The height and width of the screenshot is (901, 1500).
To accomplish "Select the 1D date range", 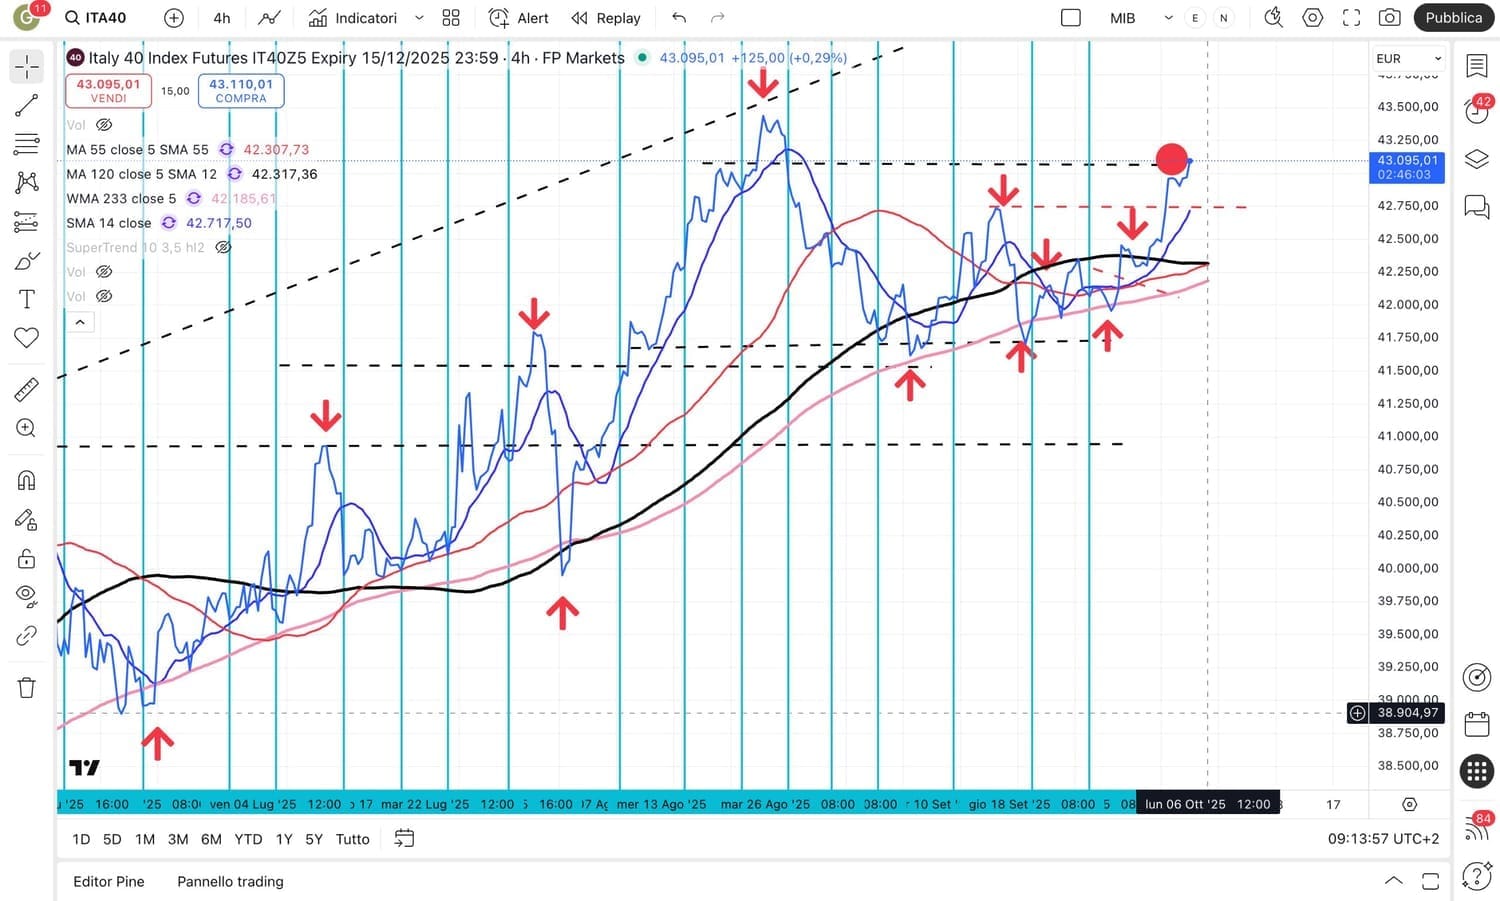I will (81, 839).
